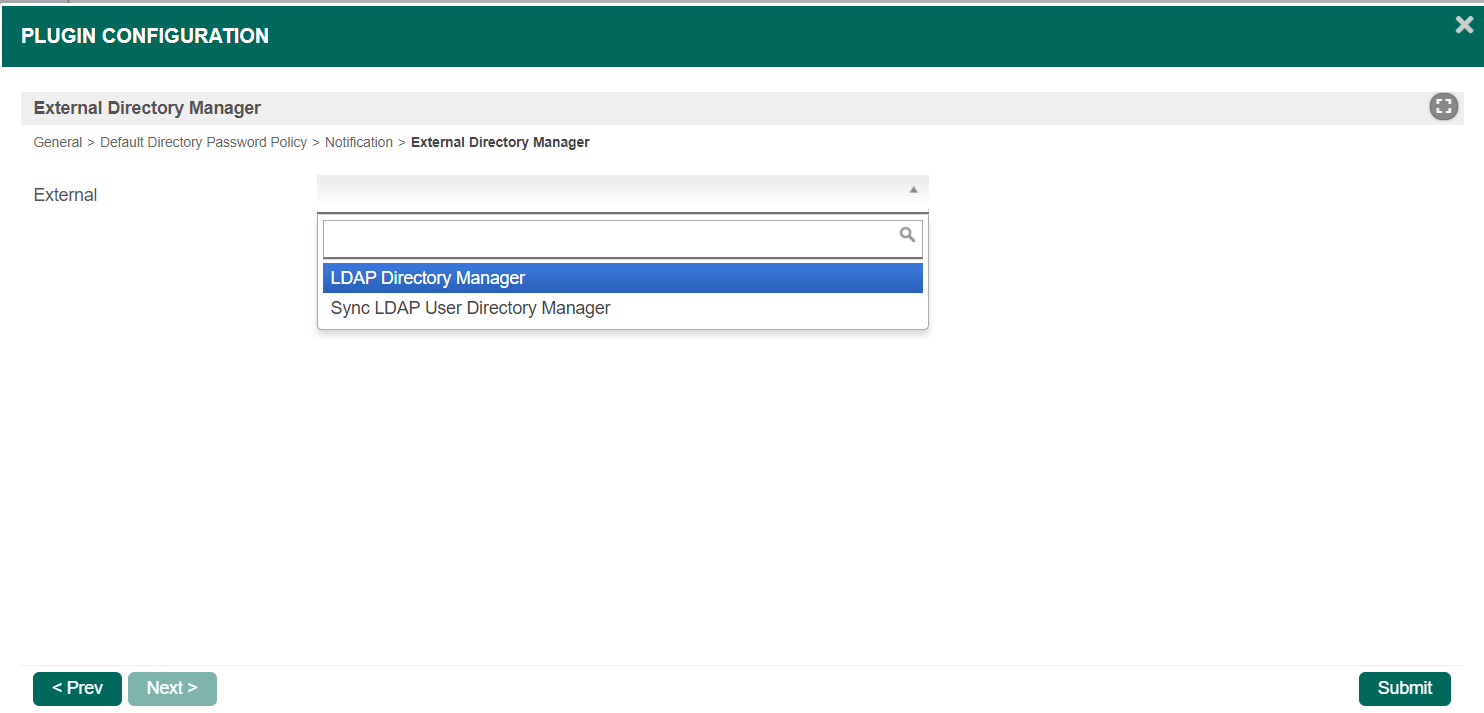The height and width of the screenshot is (713, 1484).
Task: Toggle fullscreen for External Directory Manager panel
Action: tap(1443, 107)
